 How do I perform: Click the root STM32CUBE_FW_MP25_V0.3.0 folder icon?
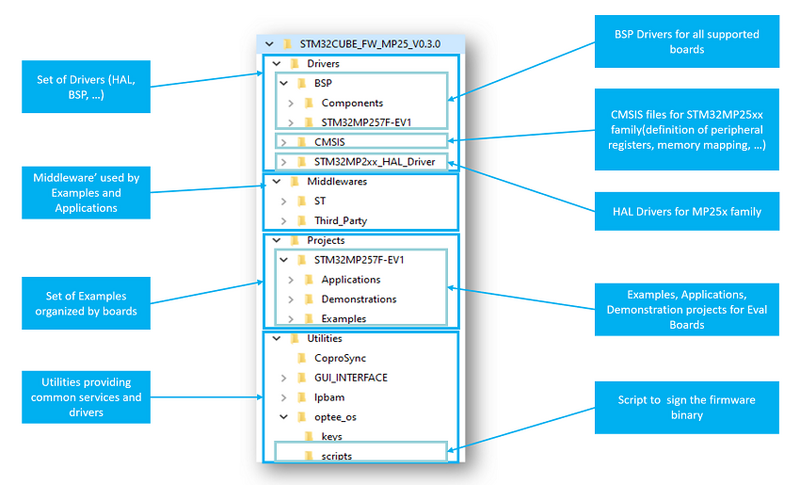(288, 44)
